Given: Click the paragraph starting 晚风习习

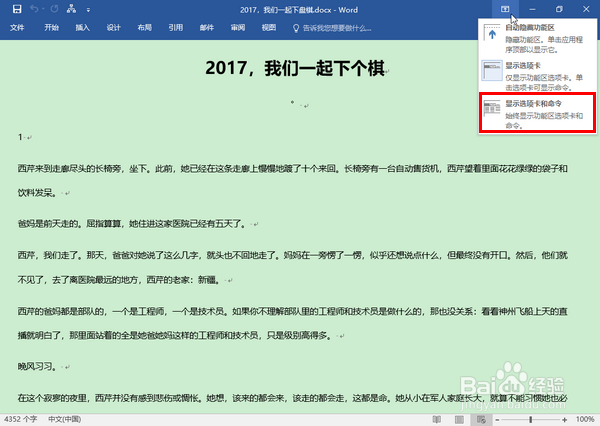Looking at the screenshot, I should pos(38,367).
